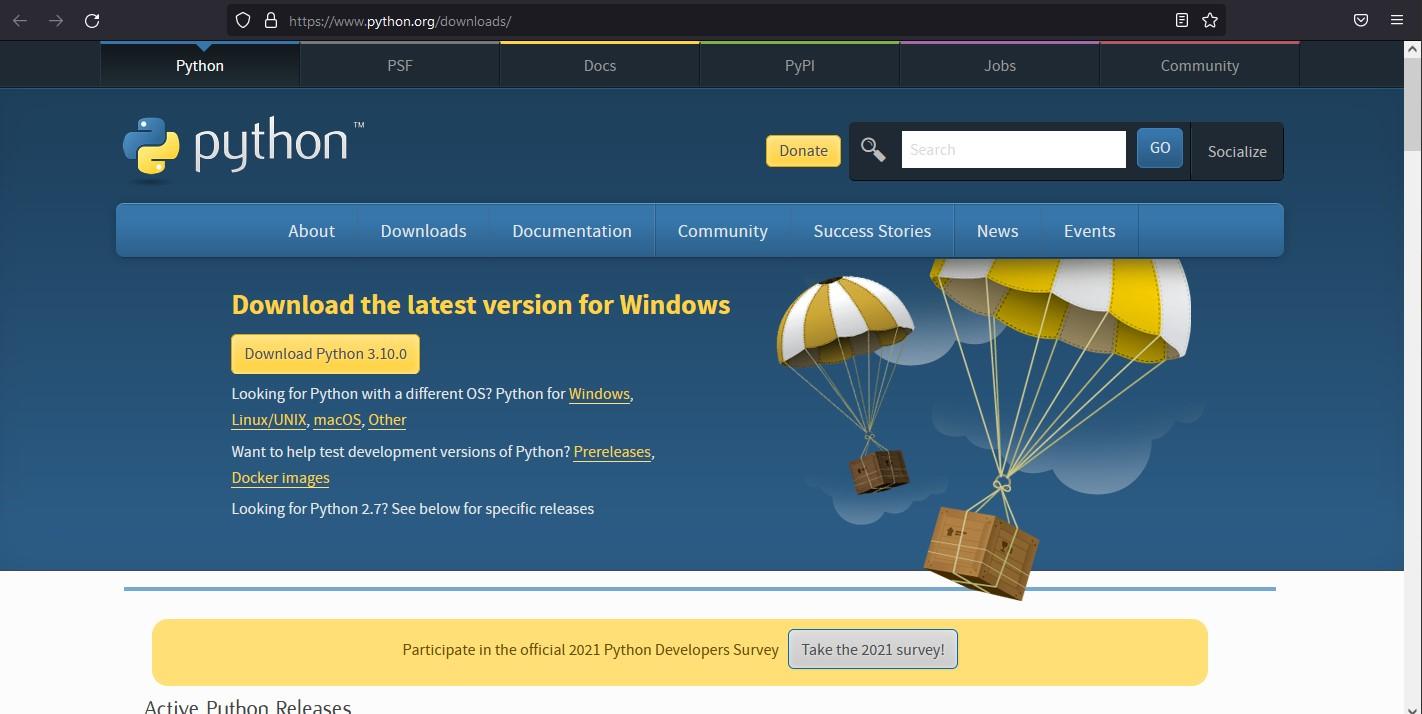The height and width of the screenshot is (714, 1422).
Task: Open the Prereleases link
Action: tap(612, 451)
